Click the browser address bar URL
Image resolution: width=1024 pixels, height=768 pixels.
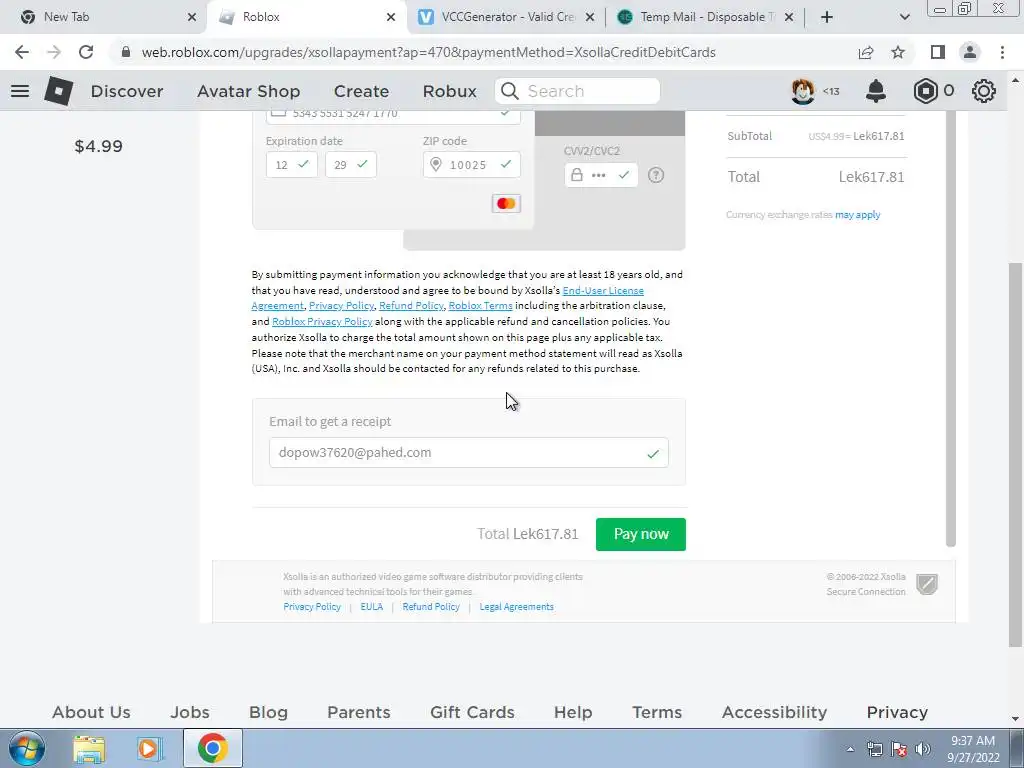(428, 52)
